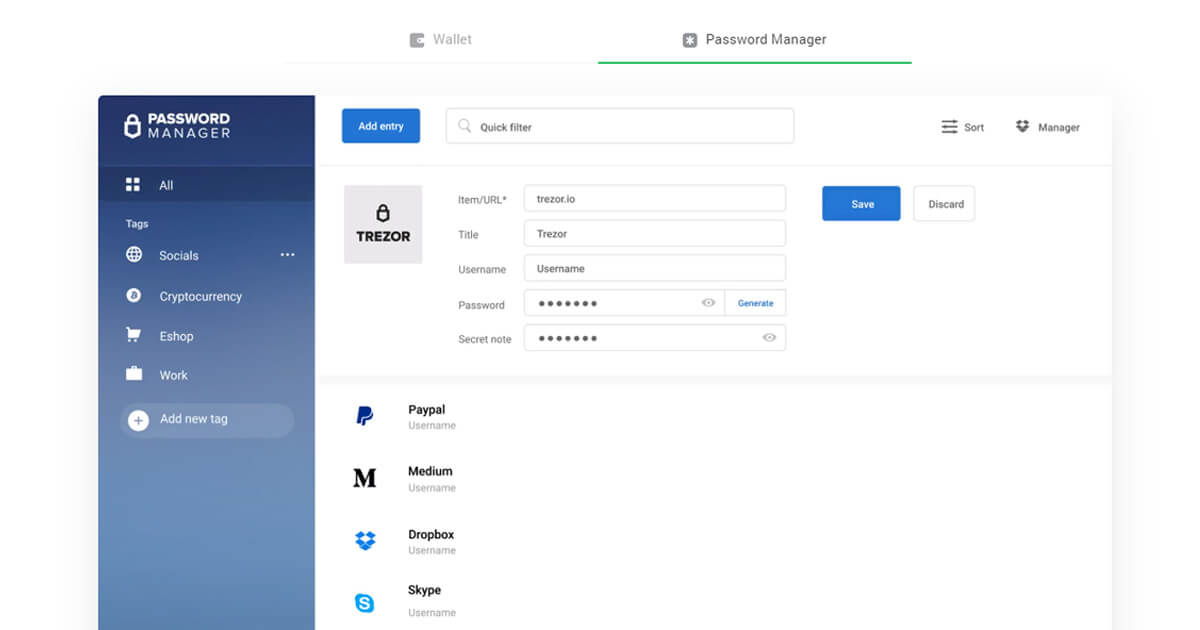This screenshot has width=1200, height=630.
Task: Click the Secret note input field dots
Action: click(568, 338)
